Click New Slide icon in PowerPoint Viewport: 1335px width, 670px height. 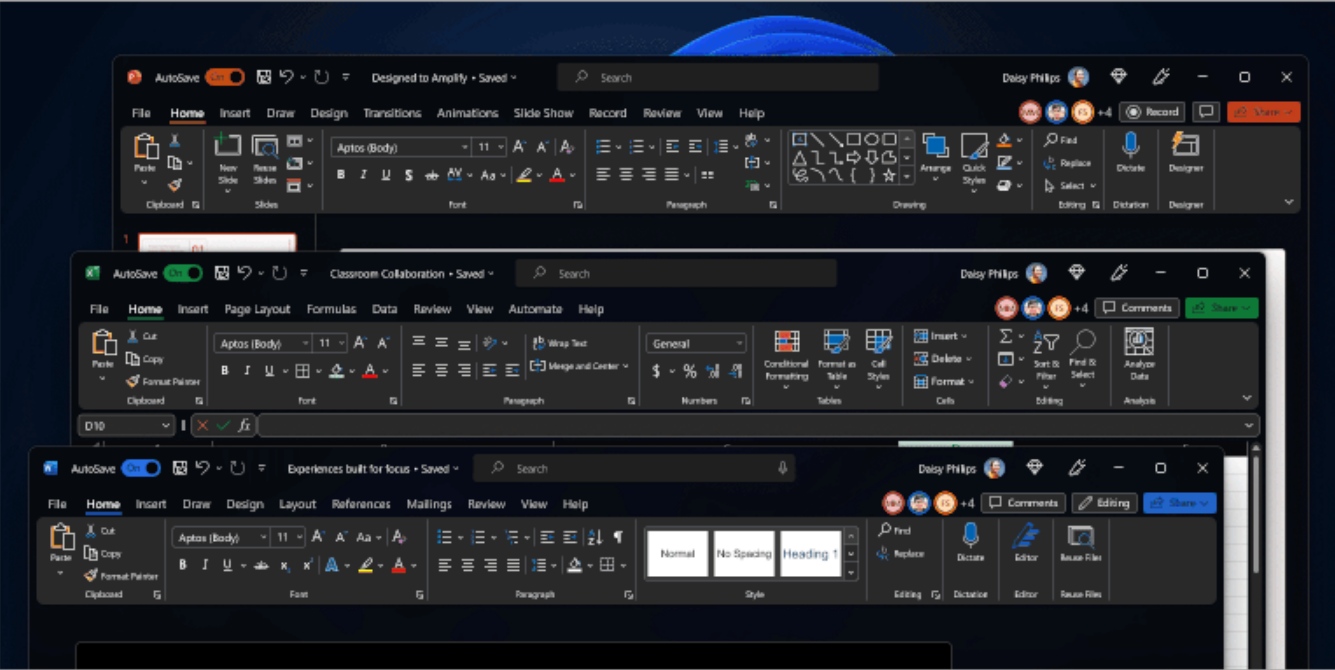tap(228, 146)
